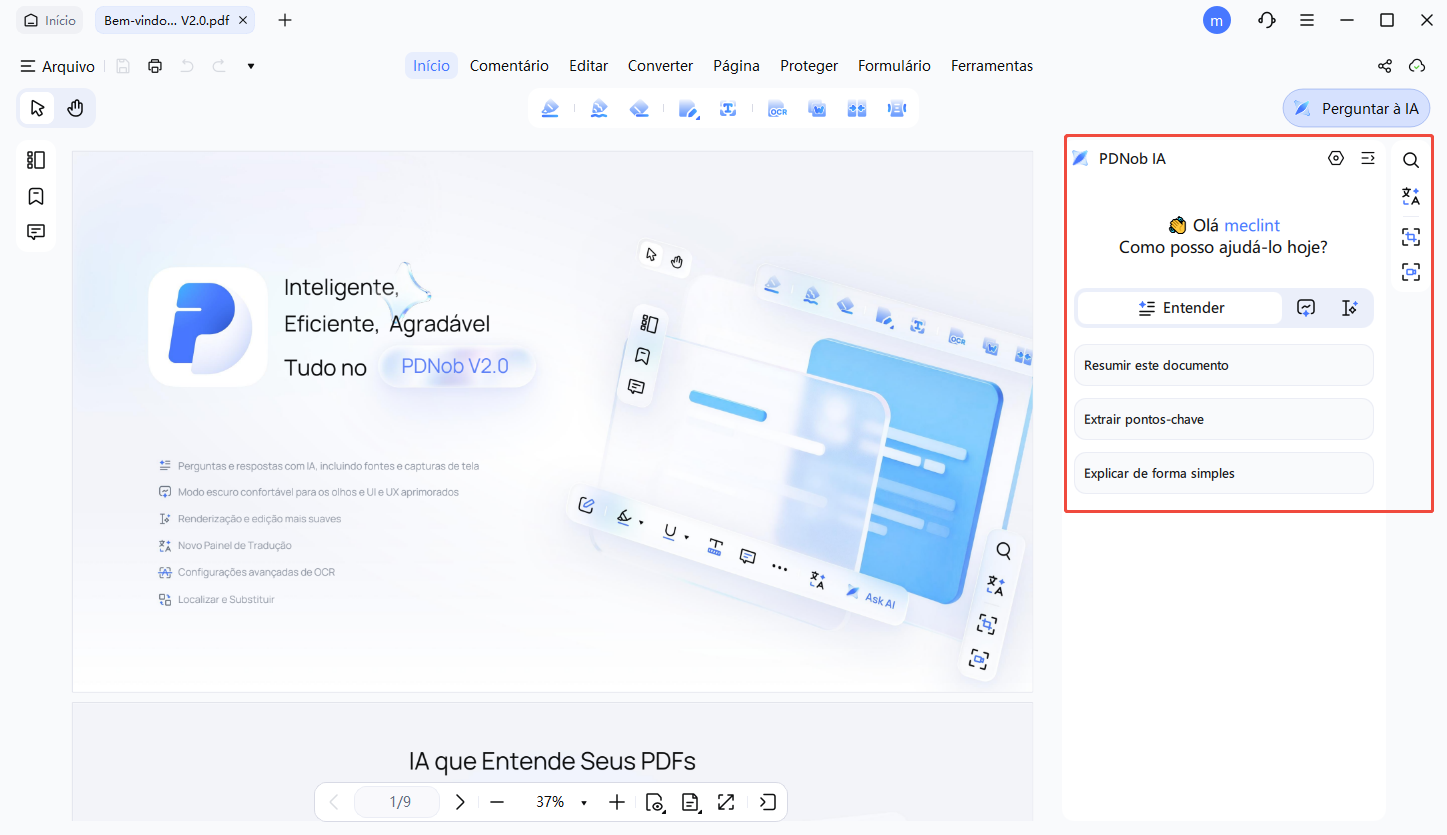Switch to the Converter tab
The height and width of the screenshot is (835, 1447).
(x=660, y=65)
